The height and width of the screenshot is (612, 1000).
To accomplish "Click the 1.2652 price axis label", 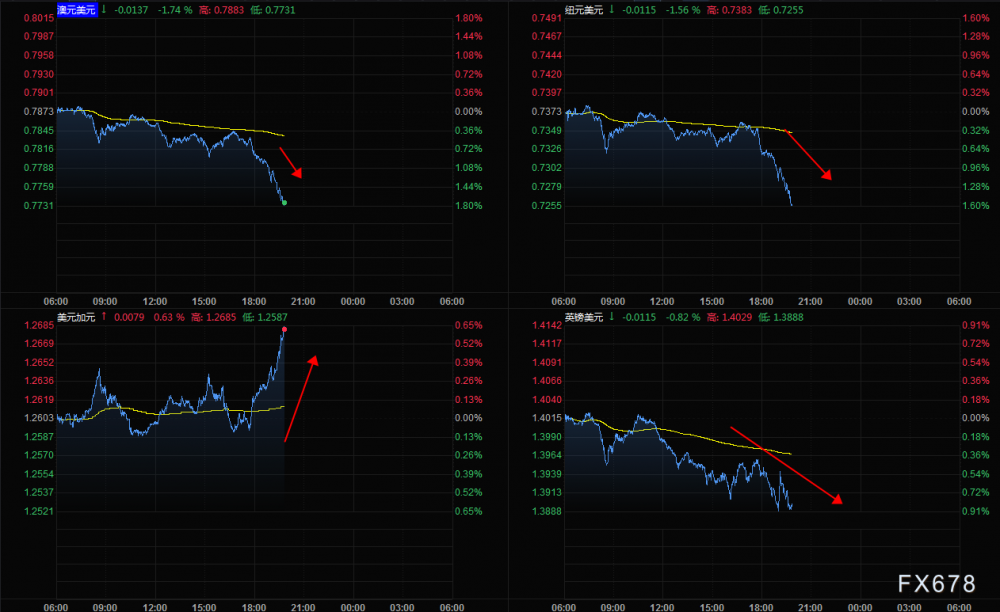I will tap(39, 362).
